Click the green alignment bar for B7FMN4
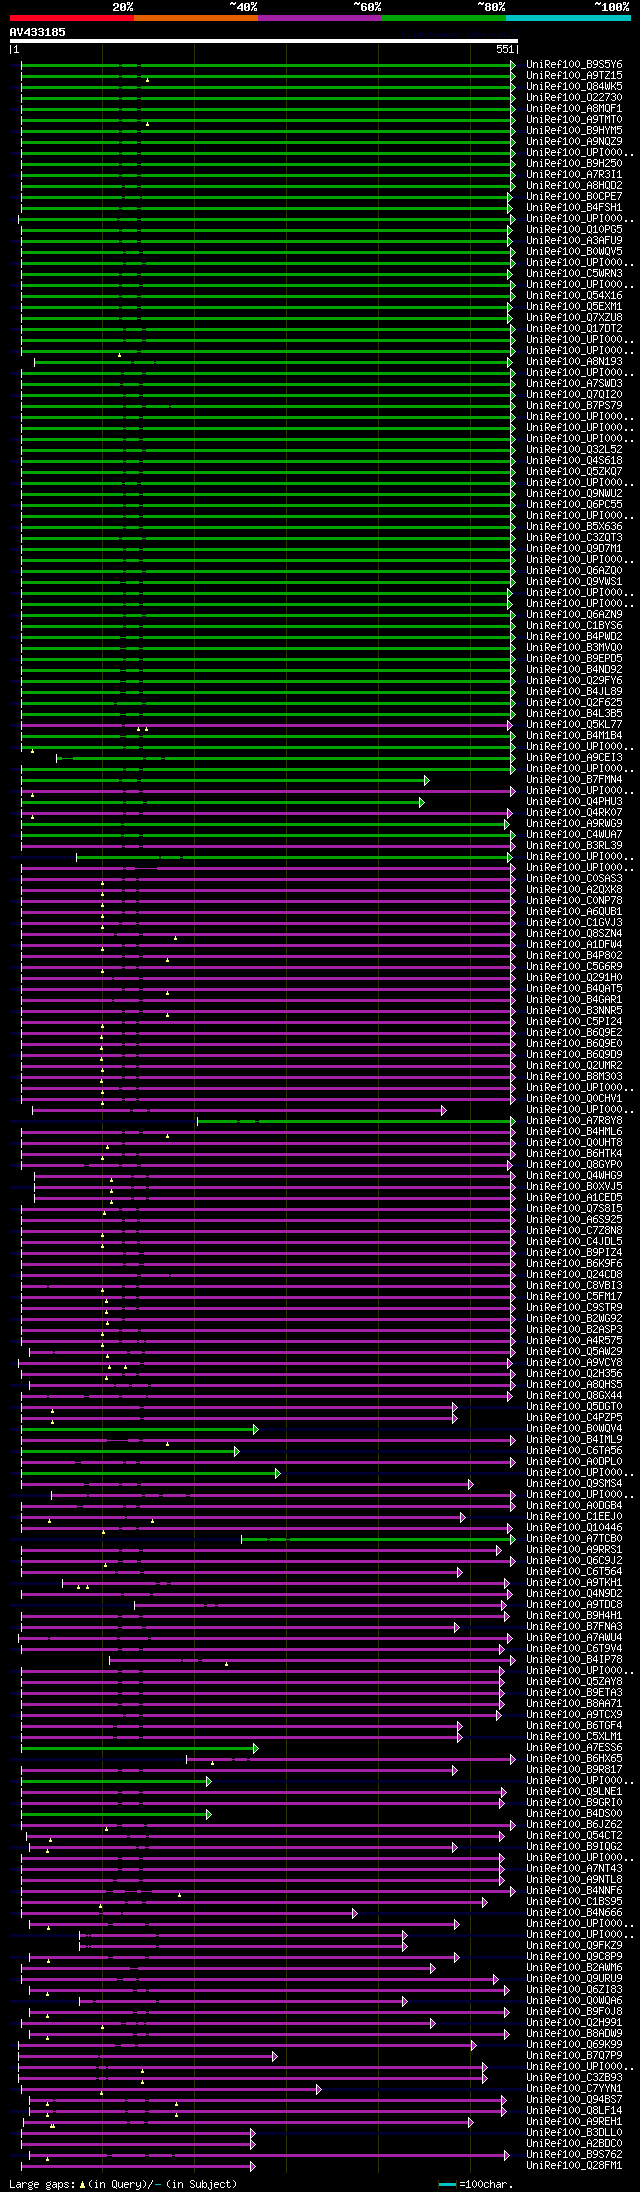 [x=223, y=779]
